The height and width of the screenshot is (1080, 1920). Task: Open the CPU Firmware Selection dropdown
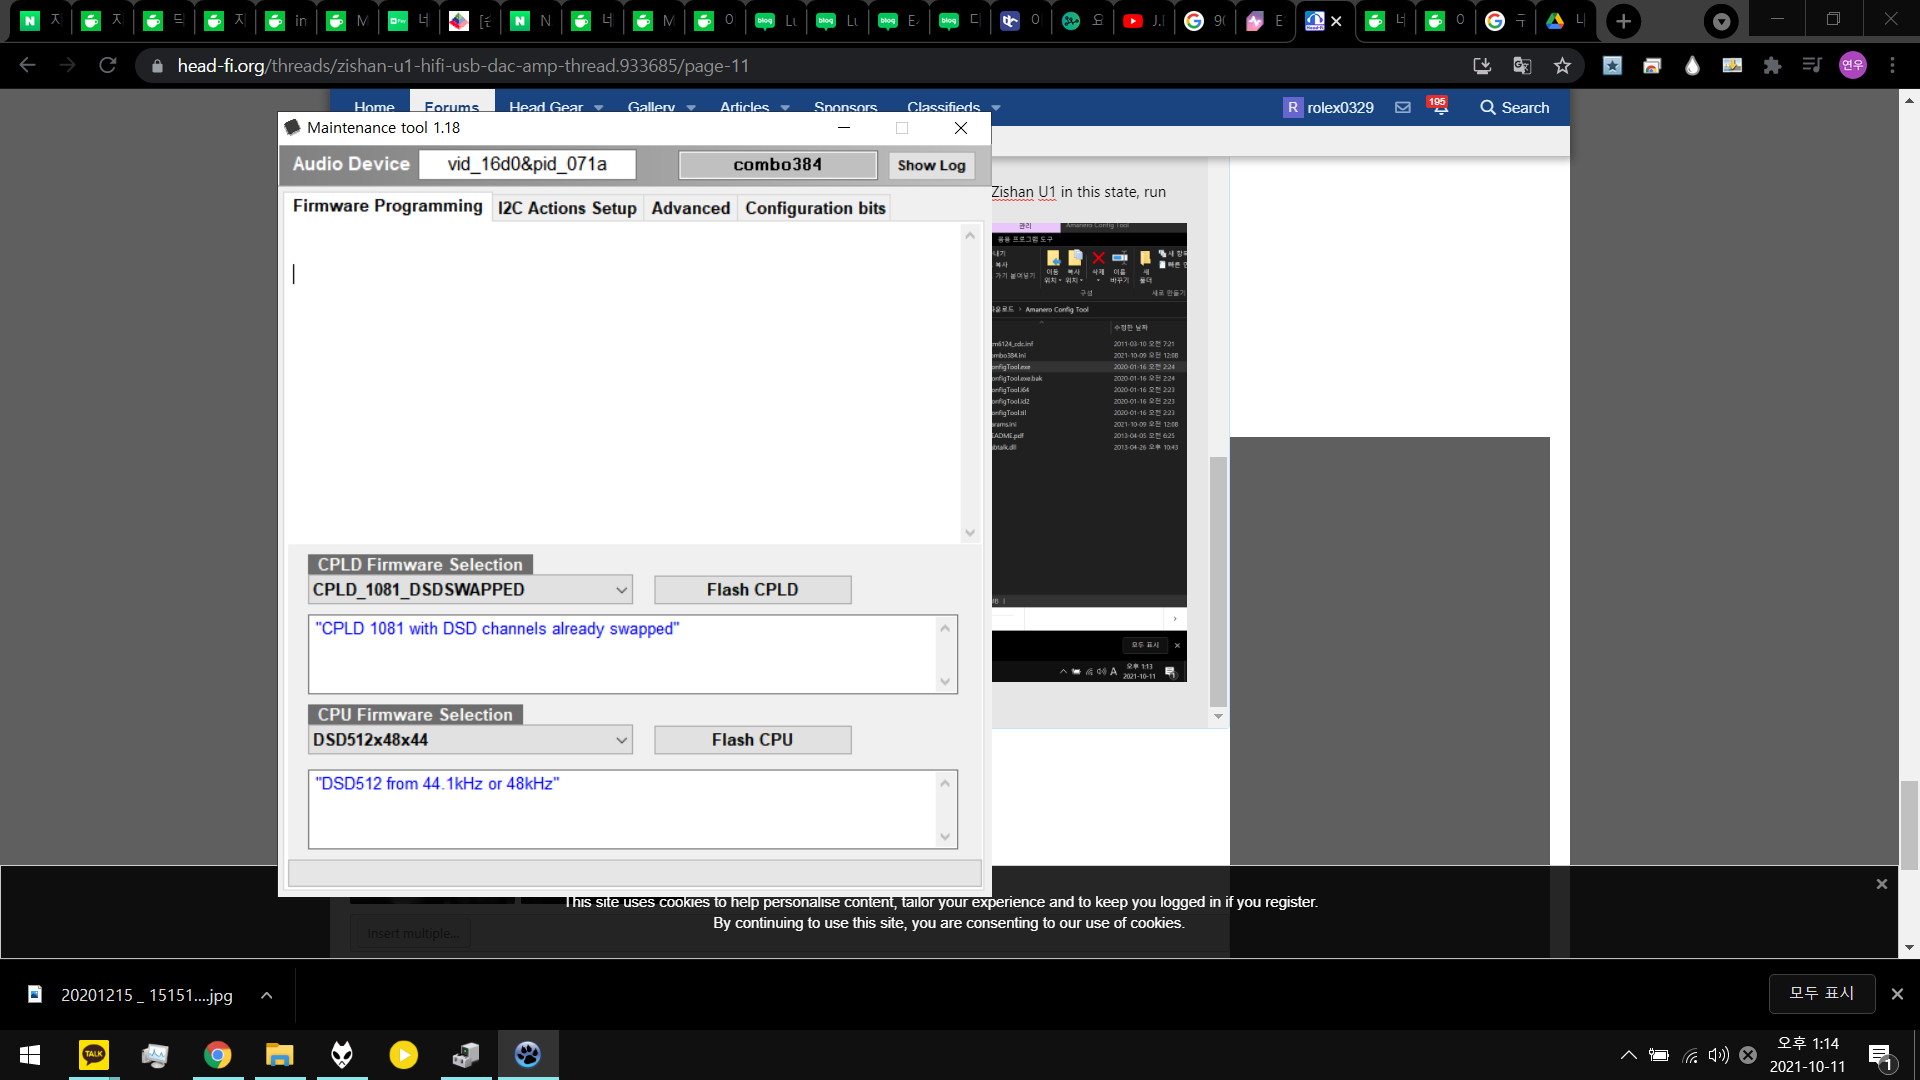tap(470, 740)
